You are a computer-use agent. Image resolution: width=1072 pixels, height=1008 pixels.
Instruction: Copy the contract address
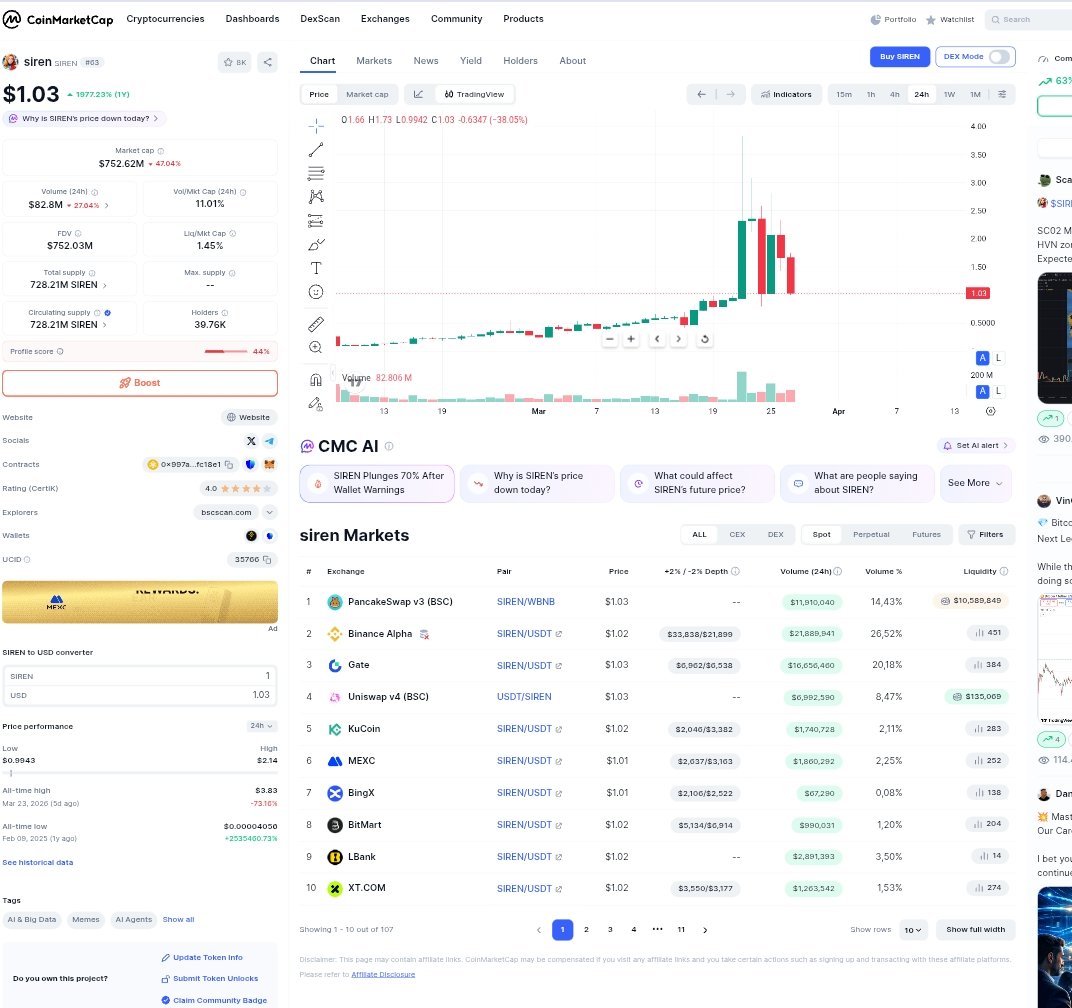pos(229,465)
